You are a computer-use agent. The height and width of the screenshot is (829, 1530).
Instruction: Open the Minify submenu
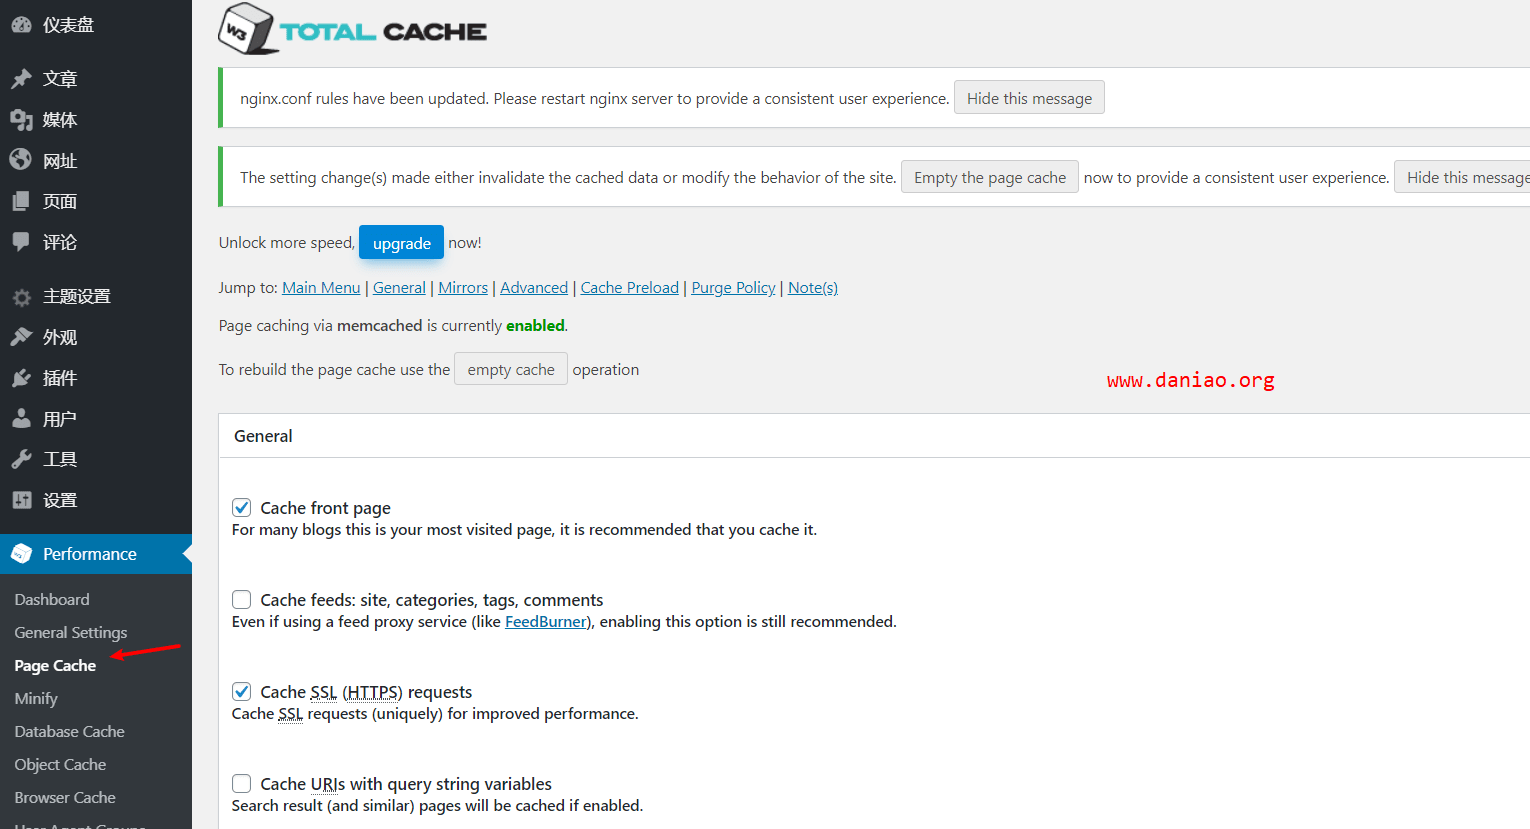coord(36,698)
